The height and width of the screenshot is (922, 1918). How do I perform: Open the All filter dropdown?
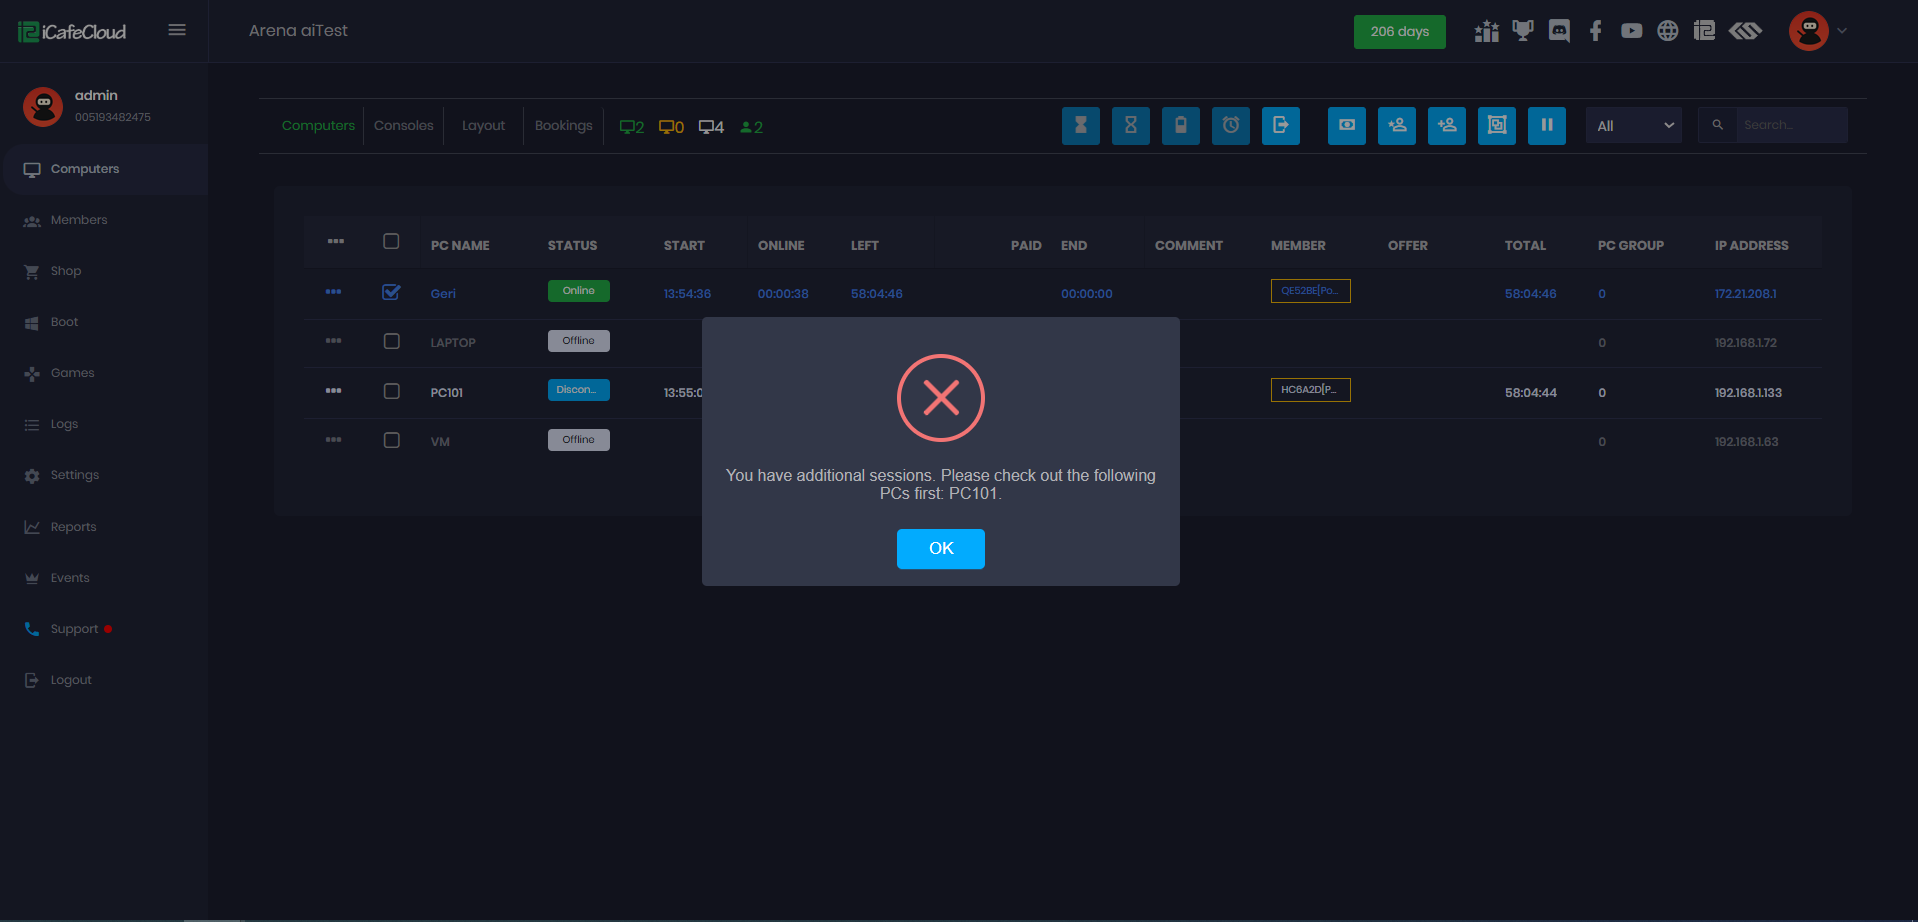(x=1633, y=126)
